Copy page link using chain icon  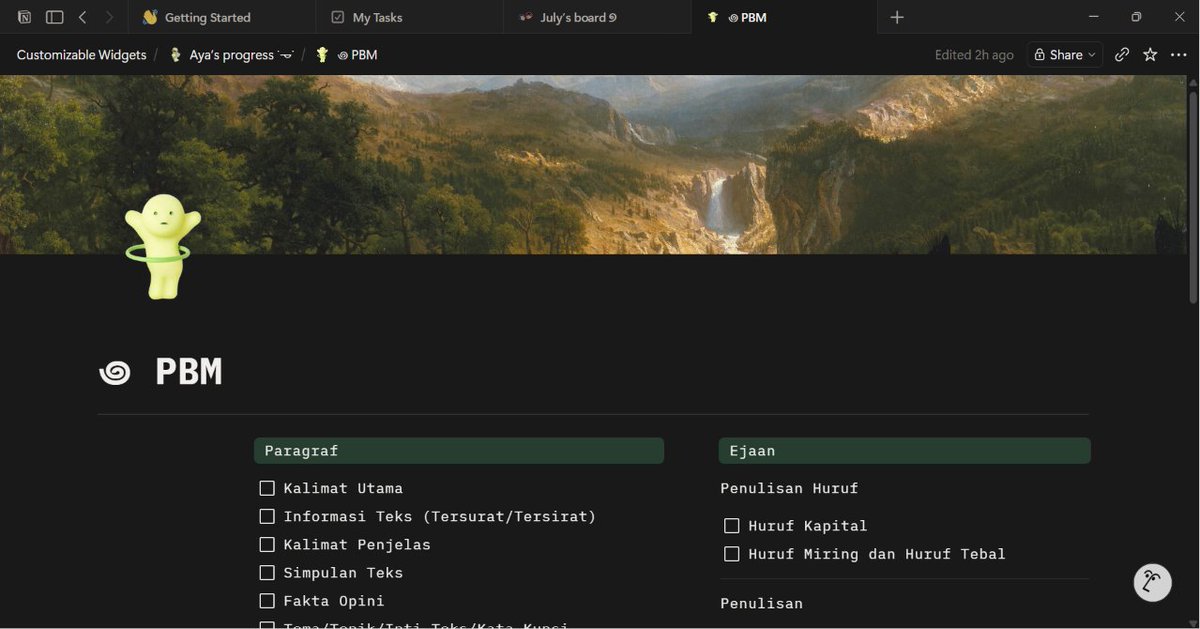[x=1122, y=55]
